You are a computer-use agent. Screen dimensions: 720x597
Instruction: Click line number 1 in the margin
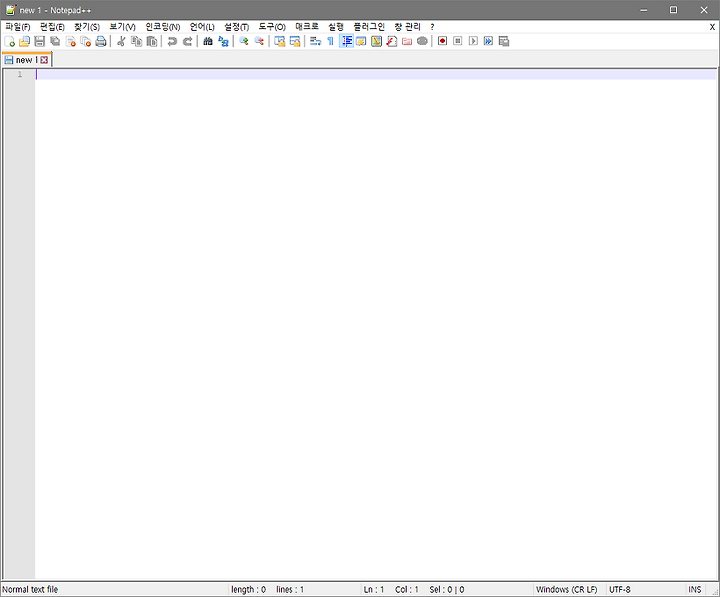[20, 74]
